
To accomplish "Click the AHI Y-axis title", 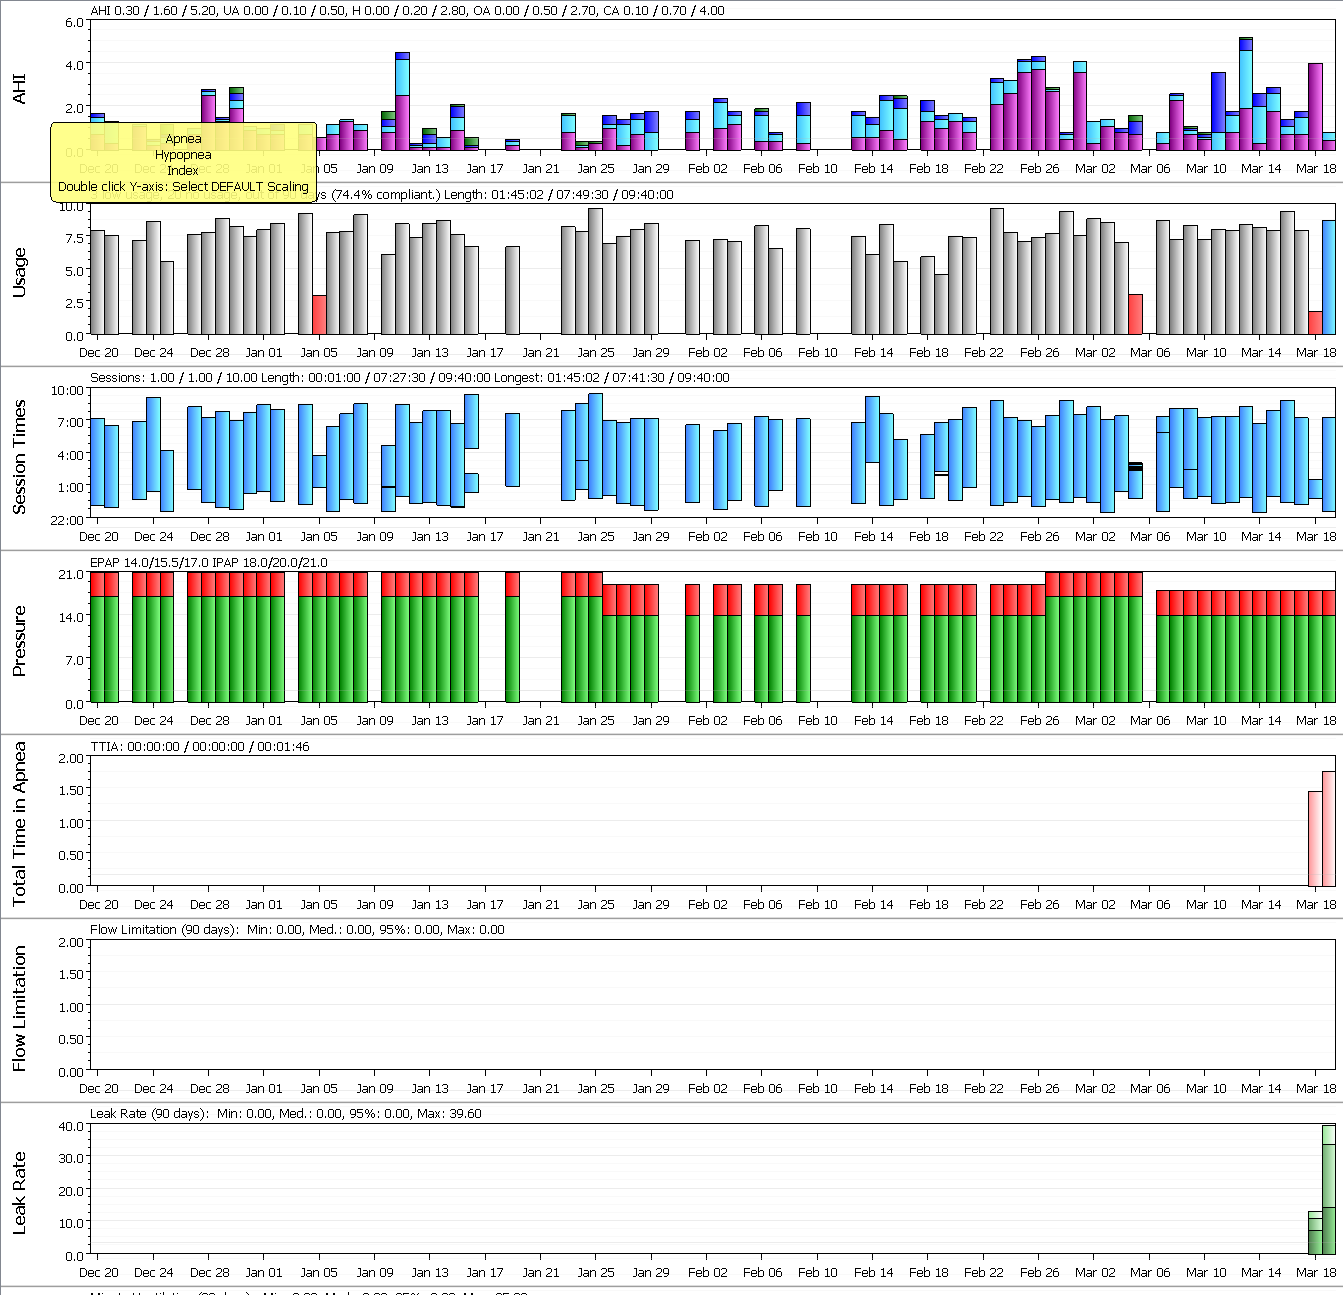I will click(20, 88).
